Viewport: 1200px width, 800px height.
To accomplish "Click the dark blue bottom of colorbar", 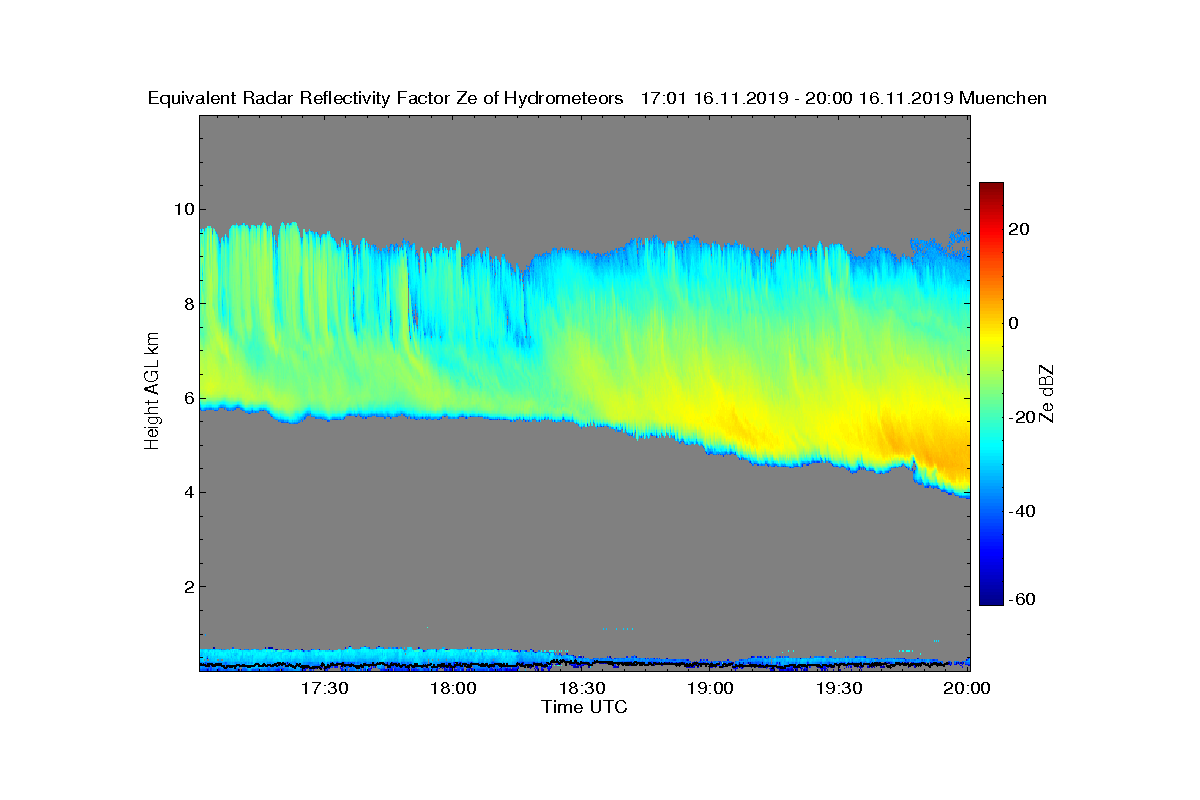I will coord(991,600).
